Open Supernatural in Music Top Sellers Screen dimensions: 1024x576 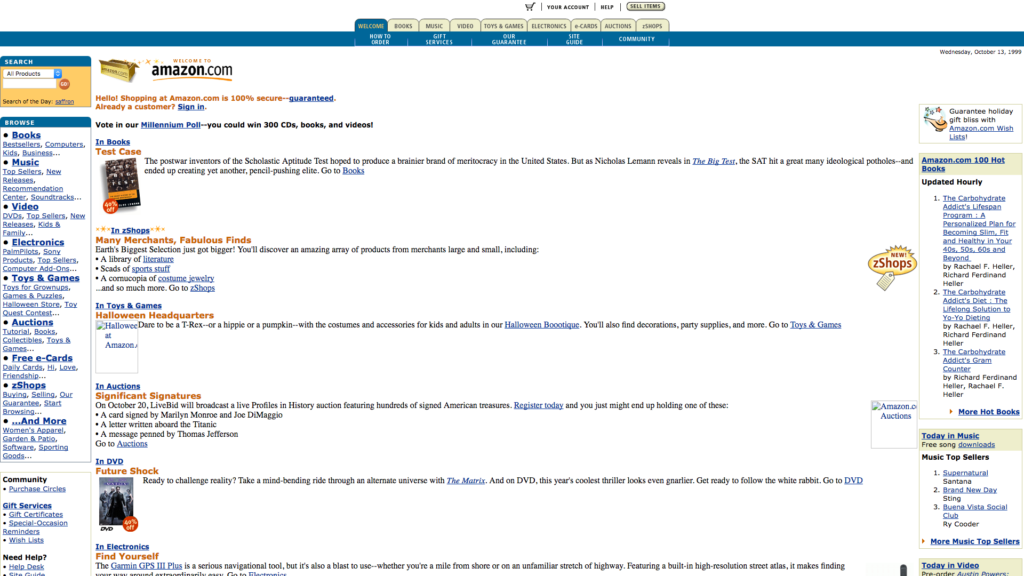tap(965, 473)
